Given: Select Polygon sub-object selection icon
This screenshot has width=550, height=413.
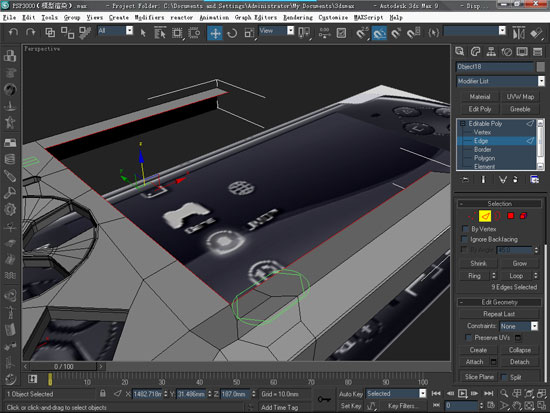Looking at the screenshot, I should click(x=510, y=216).
